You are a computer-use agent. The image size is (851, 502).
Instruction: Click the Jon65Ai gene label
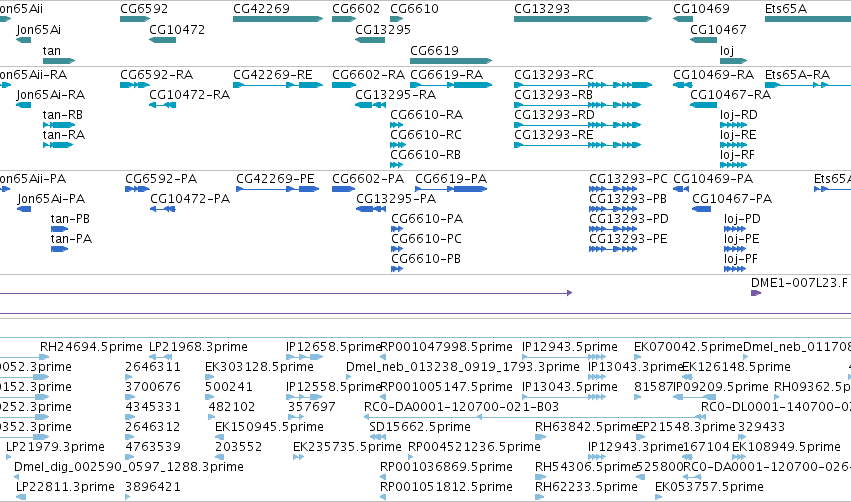[39, 30]
